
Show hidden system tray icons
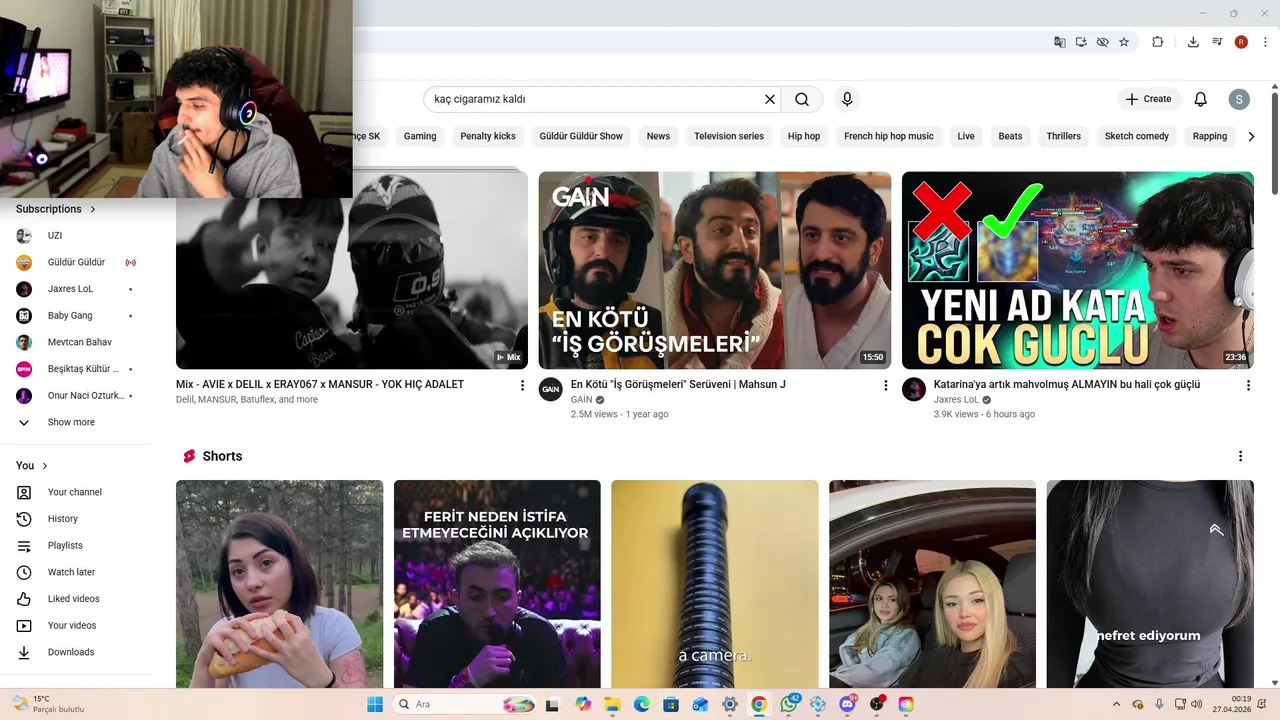pos(1117,704)
